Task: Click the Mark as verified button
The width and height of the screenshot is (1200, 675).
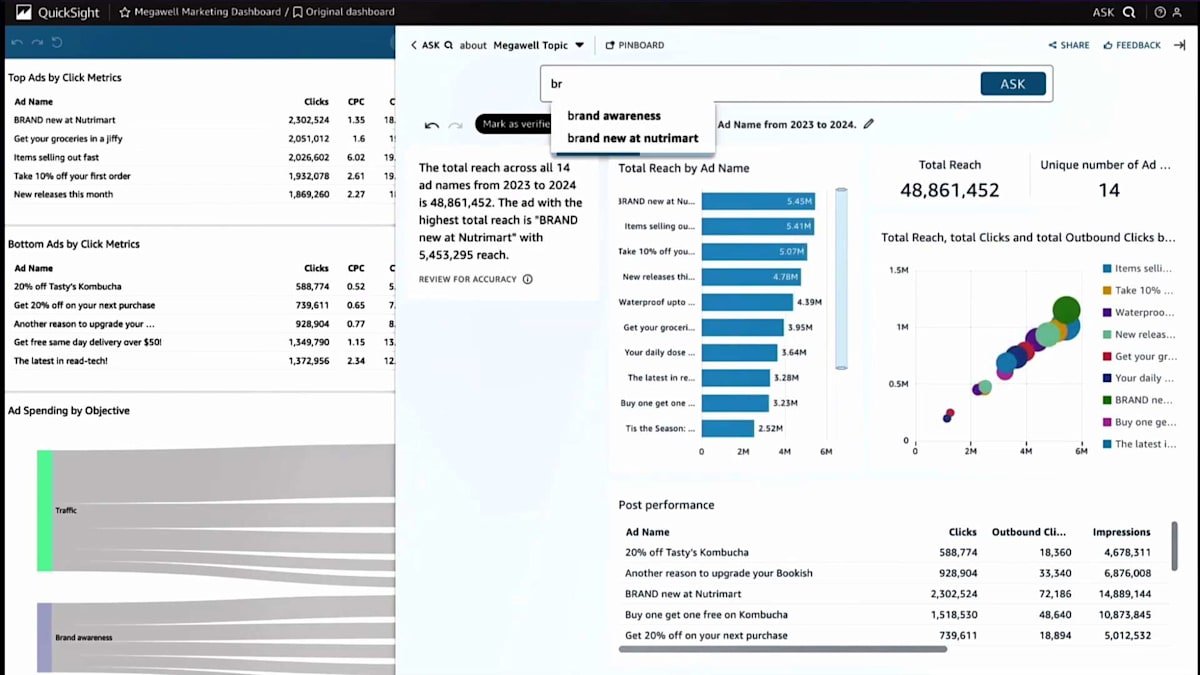Action: click(x=512, y=124)
